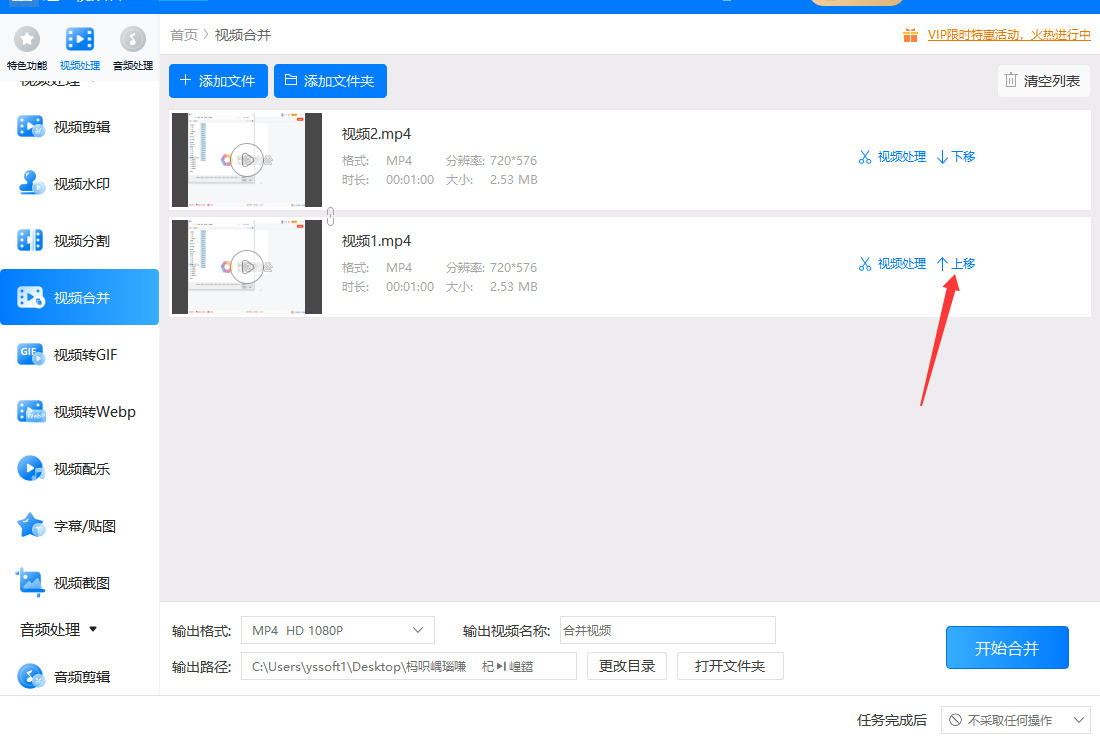Collapse the 音频处理 sidebar section
The height and width of the screenshot is (744, 1100).
pyautogui.click(x=59, y=630)
